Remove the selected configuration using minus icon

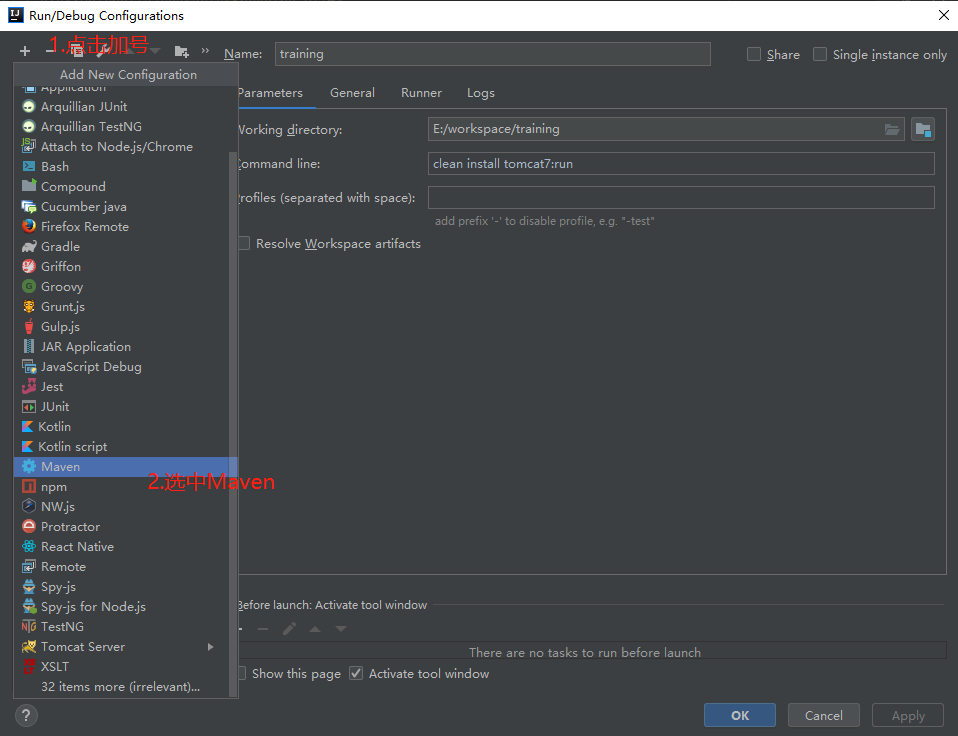[x=50, y=50]
